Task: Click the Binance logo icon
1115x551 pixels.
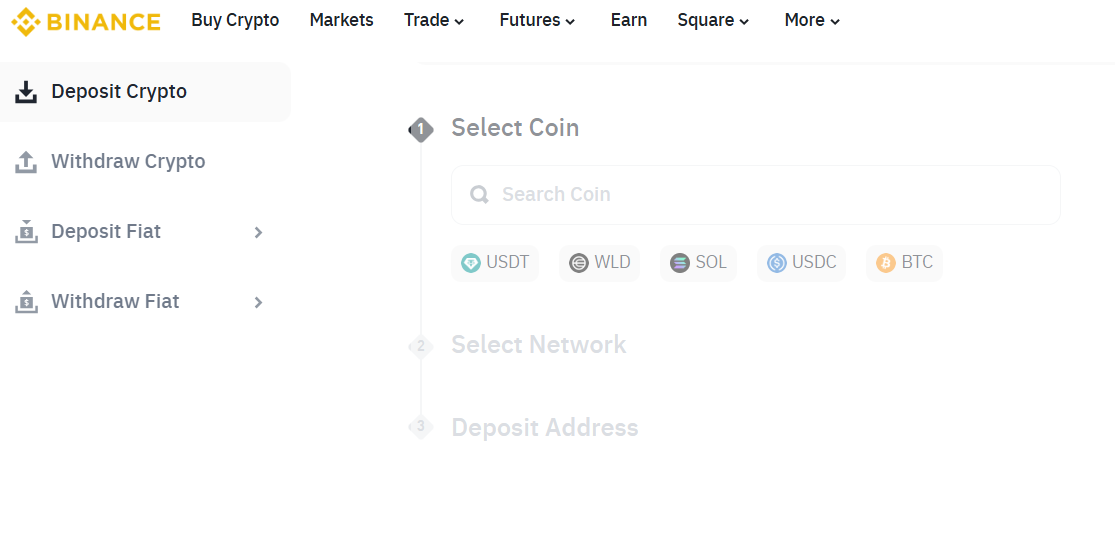Action: tap(25, 21)
